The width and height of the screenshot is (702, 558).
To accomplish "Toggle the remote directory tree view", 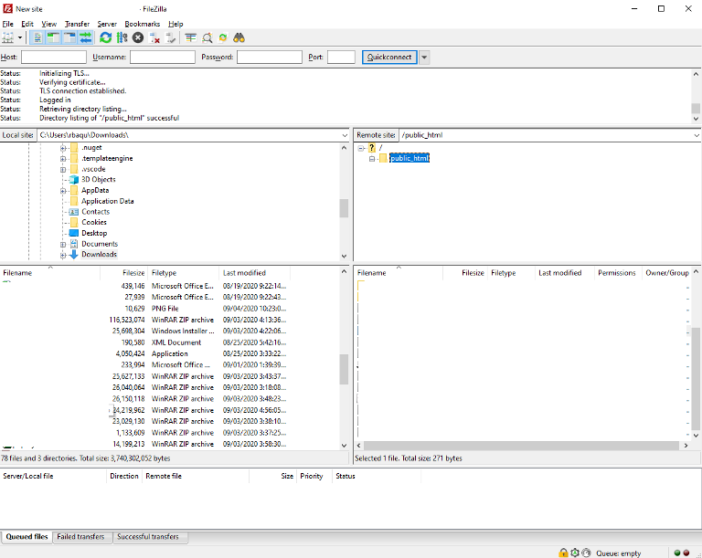I will pyautogui.click(x=70, y=38).
